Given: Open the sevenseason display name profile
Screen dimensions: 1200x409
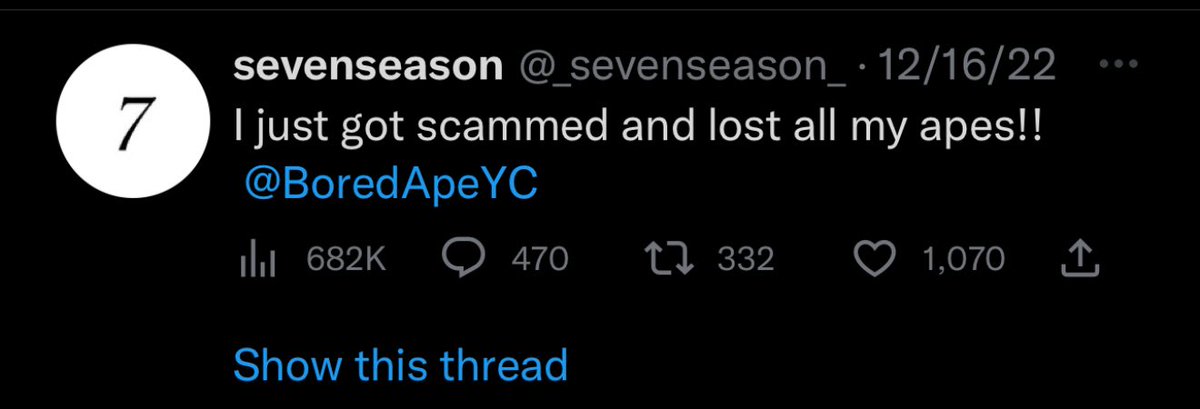Looking at the screenshot, I should pos(368,67).
